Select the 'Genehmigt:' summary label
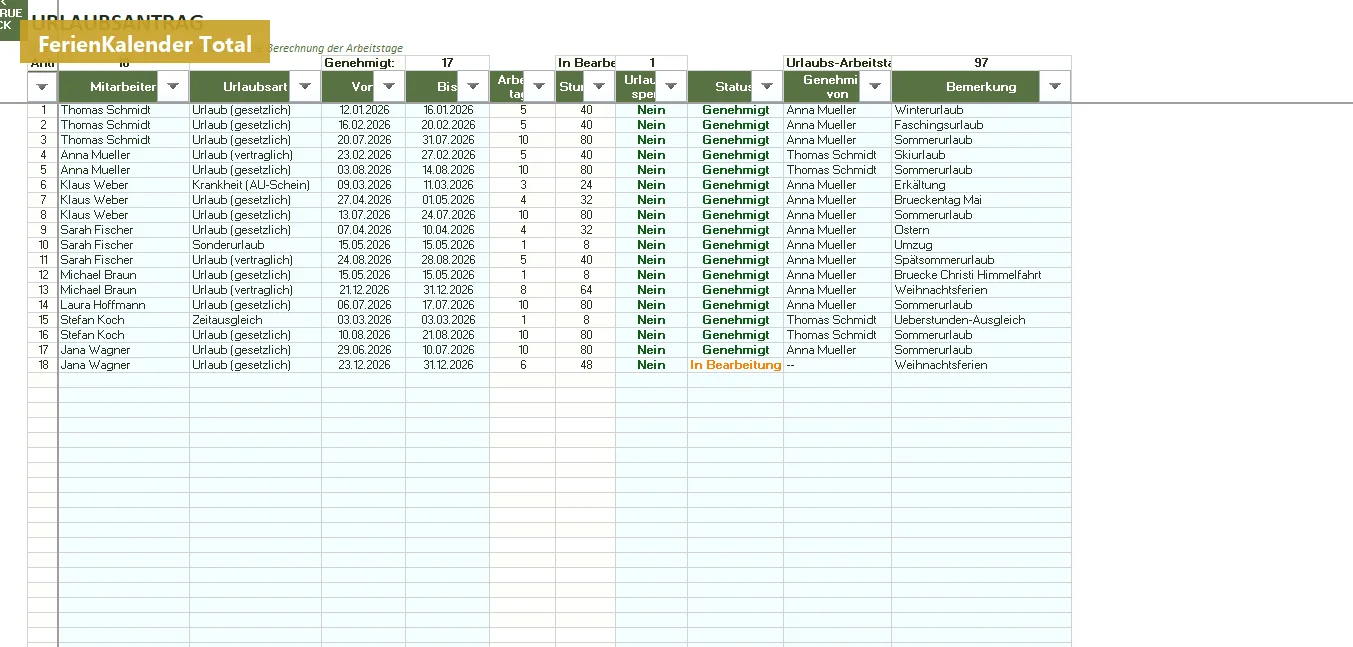Viewport: 1353px width, 647px height. (x=364, y=63)
